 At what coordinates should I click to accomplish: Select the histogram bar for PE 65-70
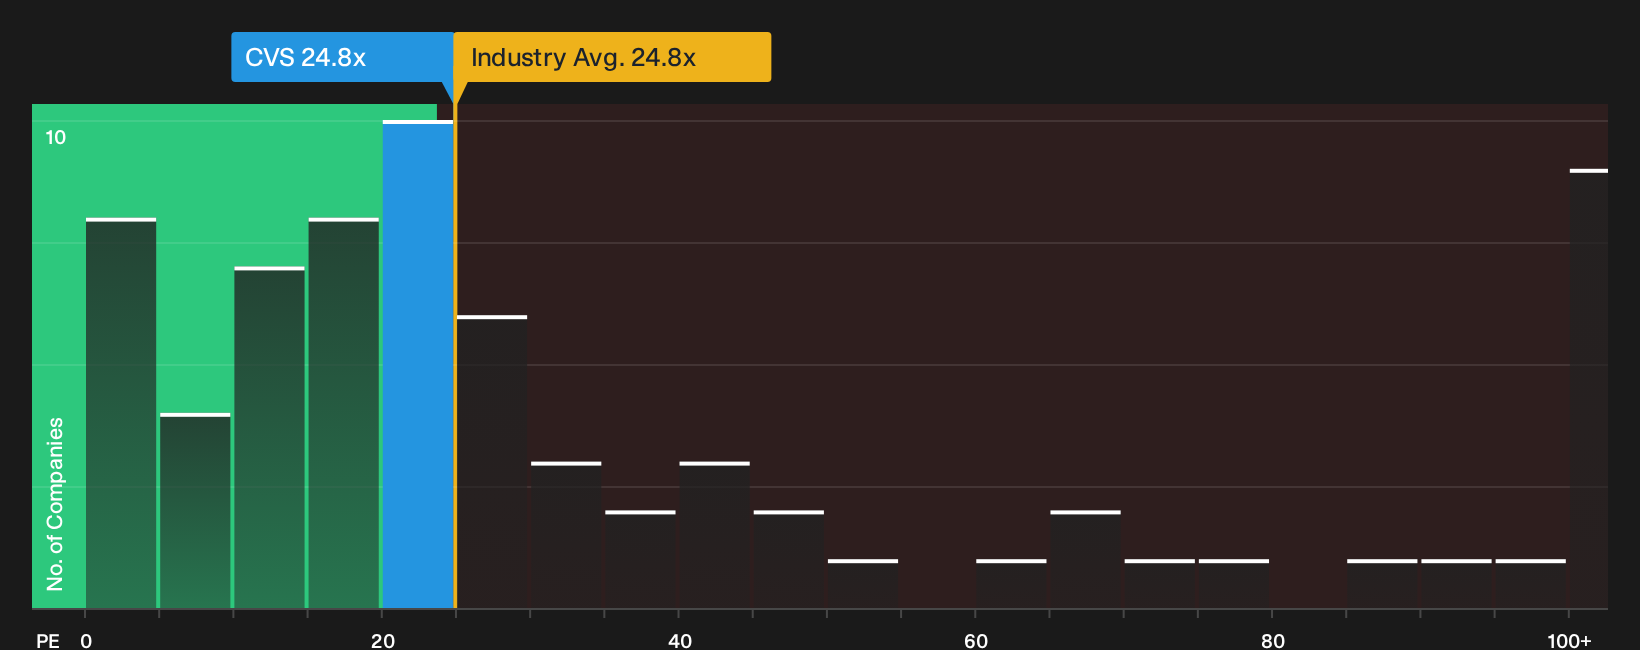[1085, 560]
